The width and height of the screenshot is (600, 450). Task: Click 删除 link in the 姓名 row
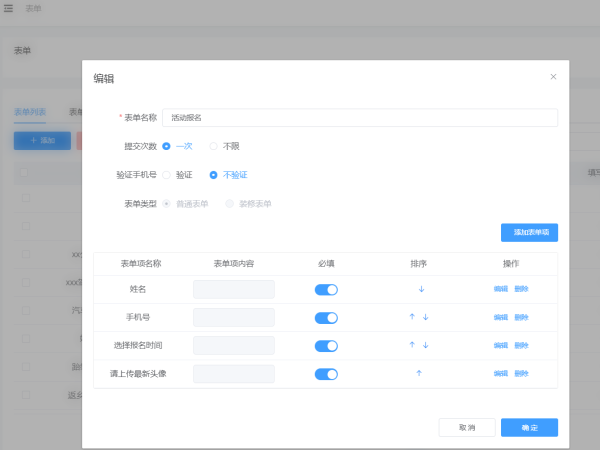point(521,289)
